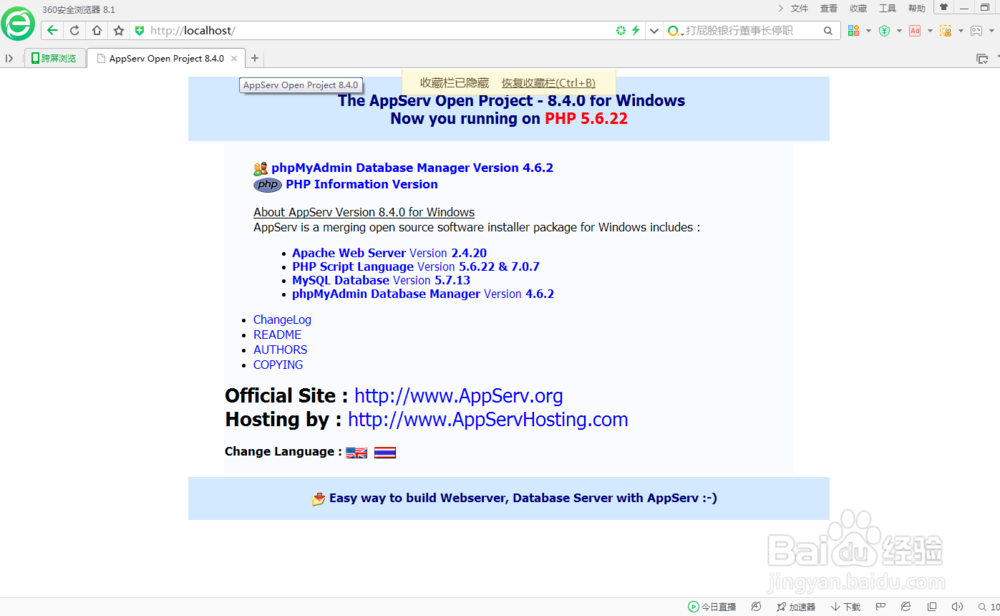Click the lightning speed mode icon
The height and width of the screenshot is (616, 1000).
coord(636,30)
